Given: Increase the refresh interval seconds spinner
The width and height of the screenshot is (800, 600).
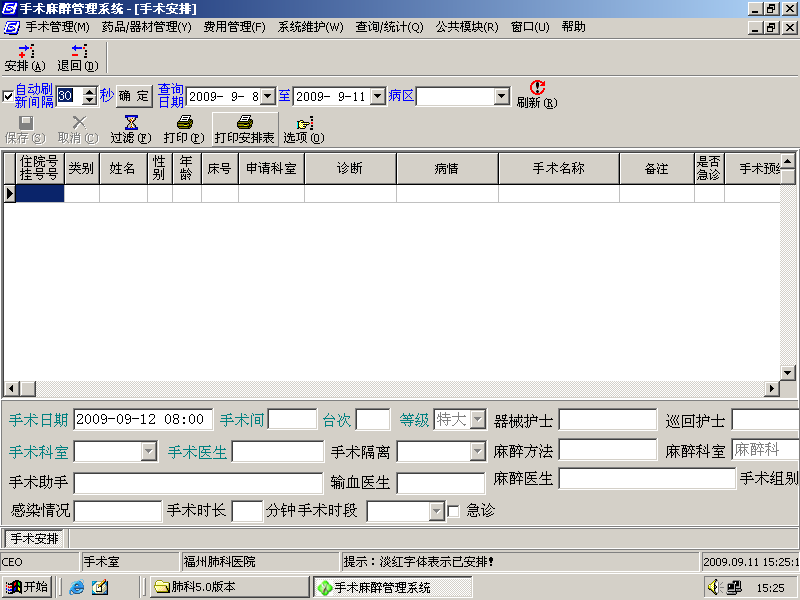Looking at the screenshot, I should coord(90,92).
